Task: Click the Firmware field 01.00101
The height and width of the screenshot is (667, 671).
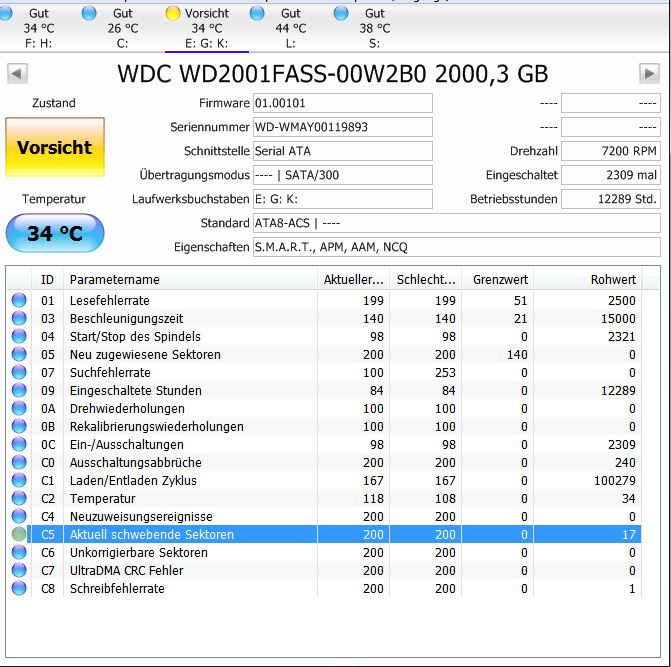Action: 343,103
